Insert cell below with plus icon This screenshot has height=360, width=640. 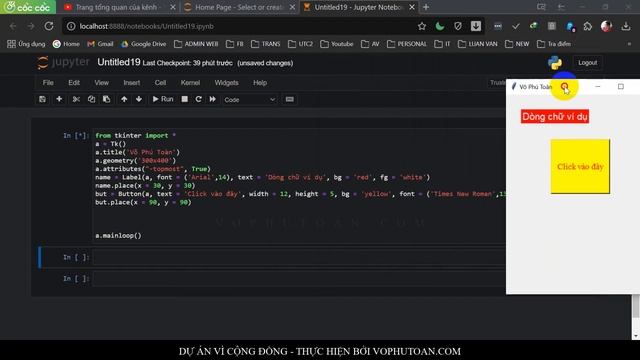pos(59,99)
